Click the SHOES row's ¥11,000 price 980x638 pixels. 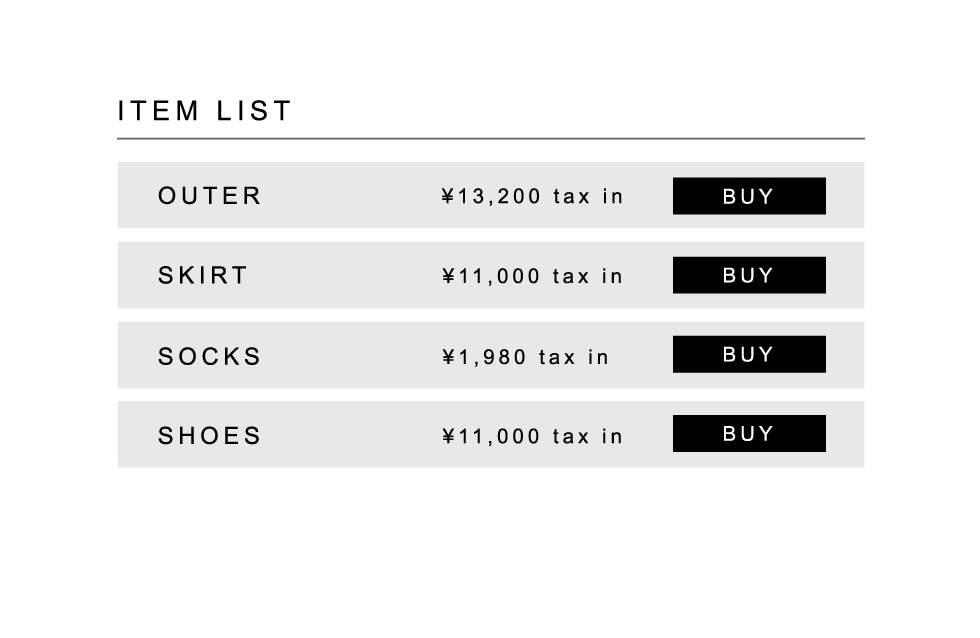click(x=491, y=437)
